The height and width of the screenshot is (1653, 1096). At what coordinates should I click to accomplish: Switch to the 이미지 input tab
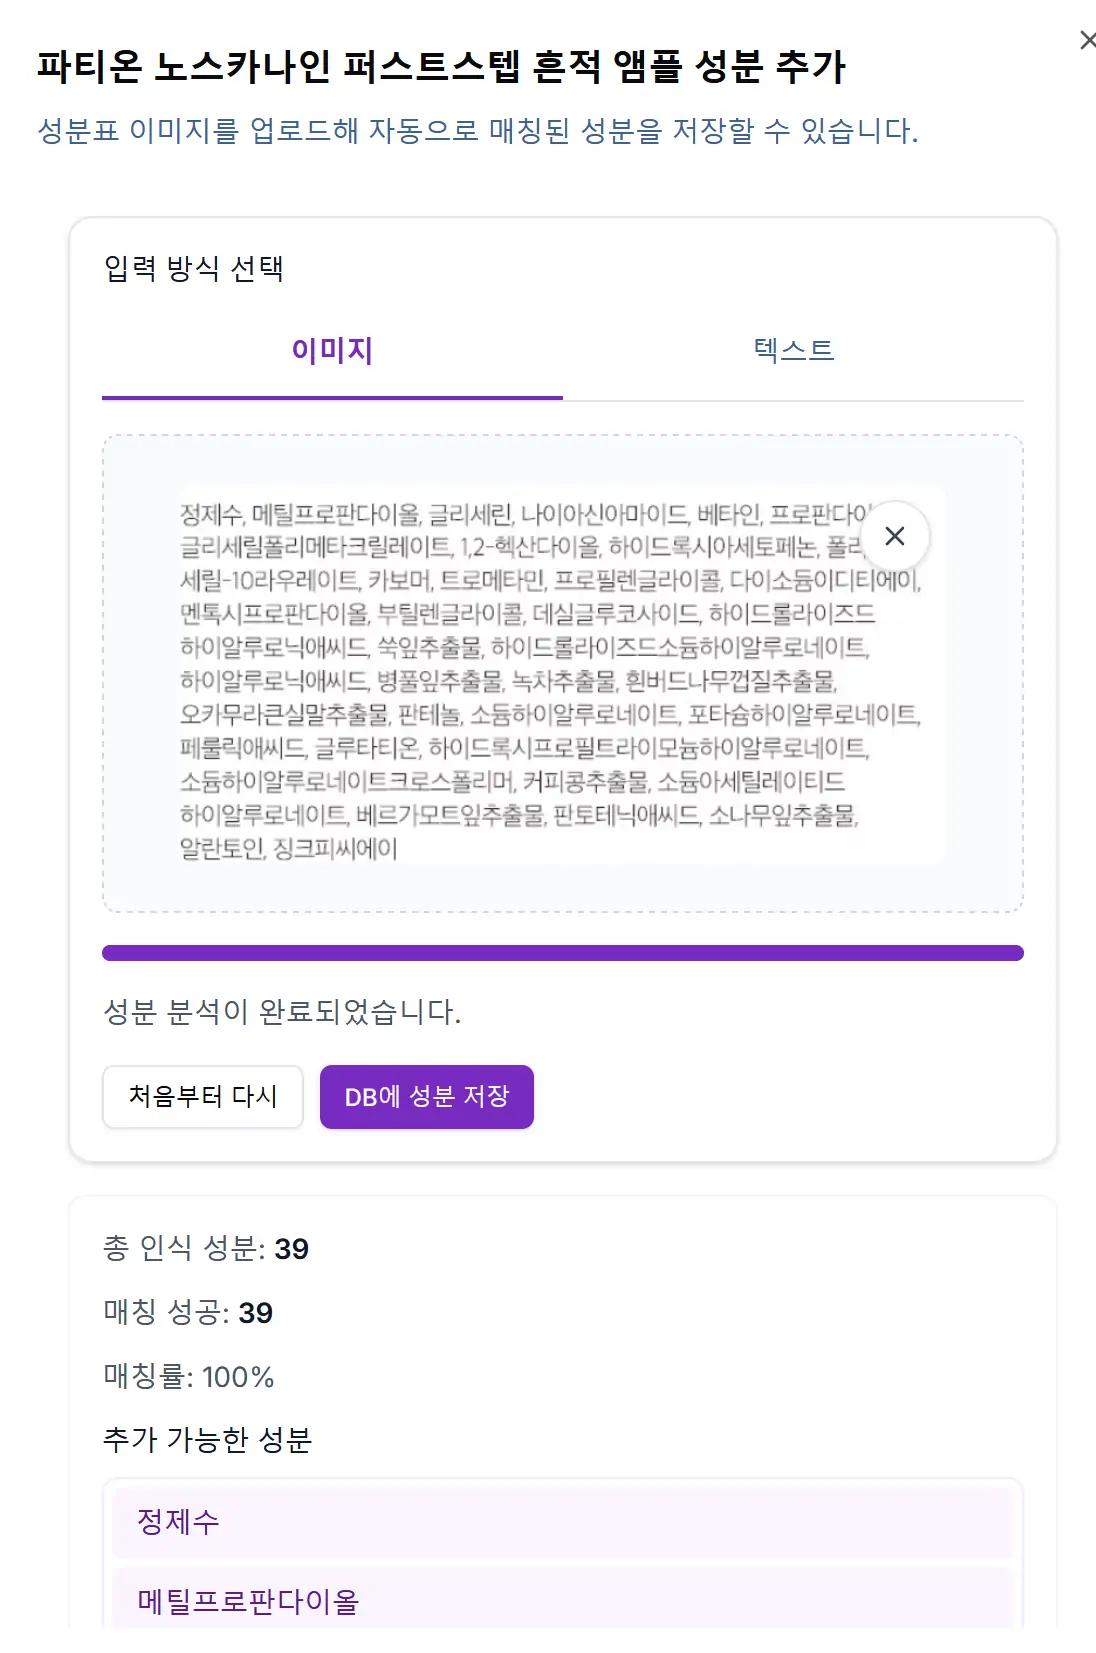[x=333, y=350]
